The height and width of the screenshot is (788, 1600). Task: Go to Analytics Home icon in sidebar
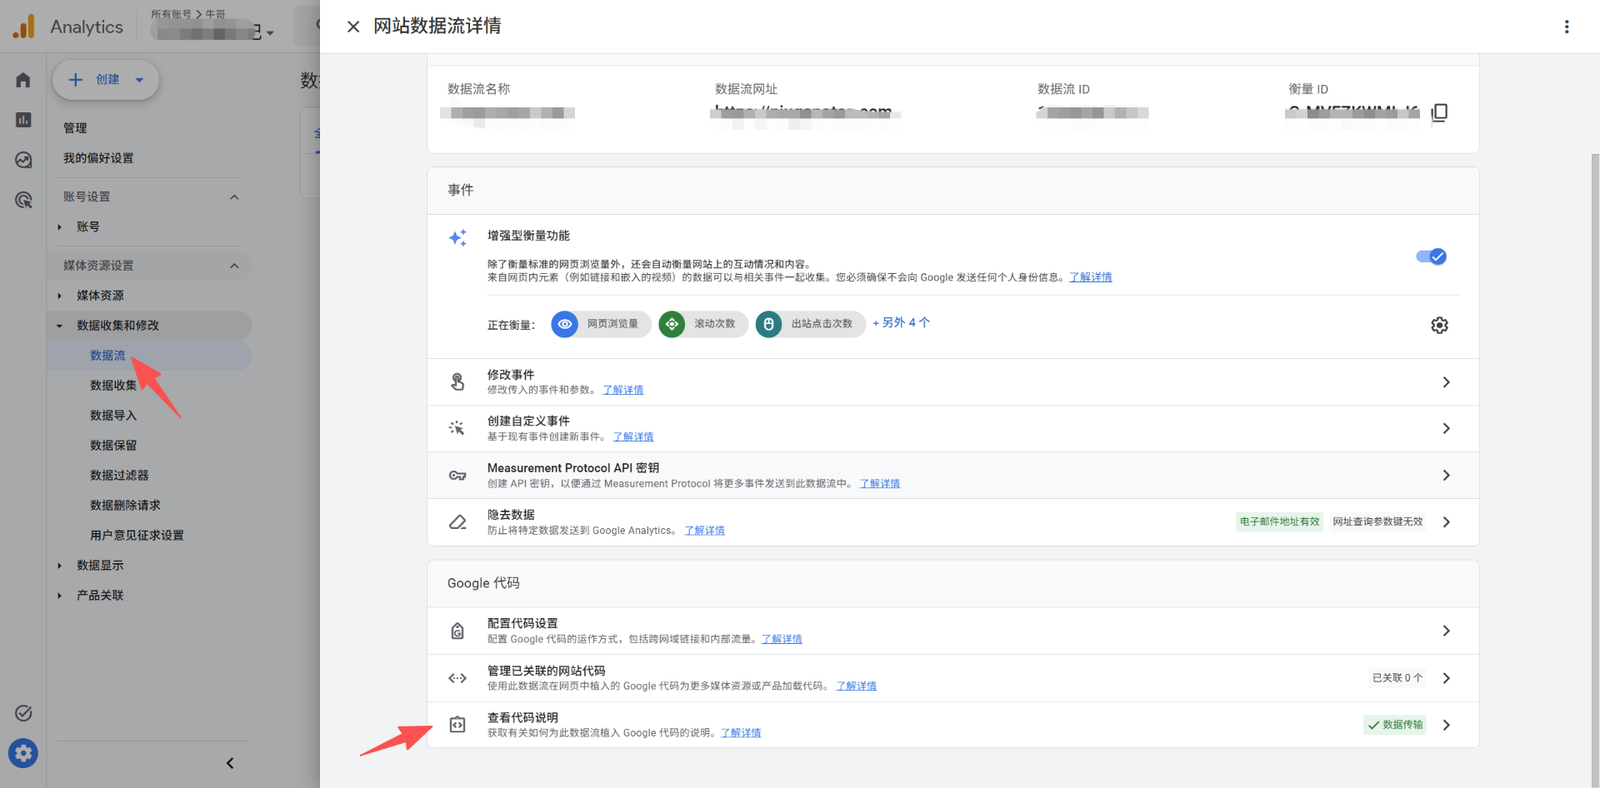[23, 80]
